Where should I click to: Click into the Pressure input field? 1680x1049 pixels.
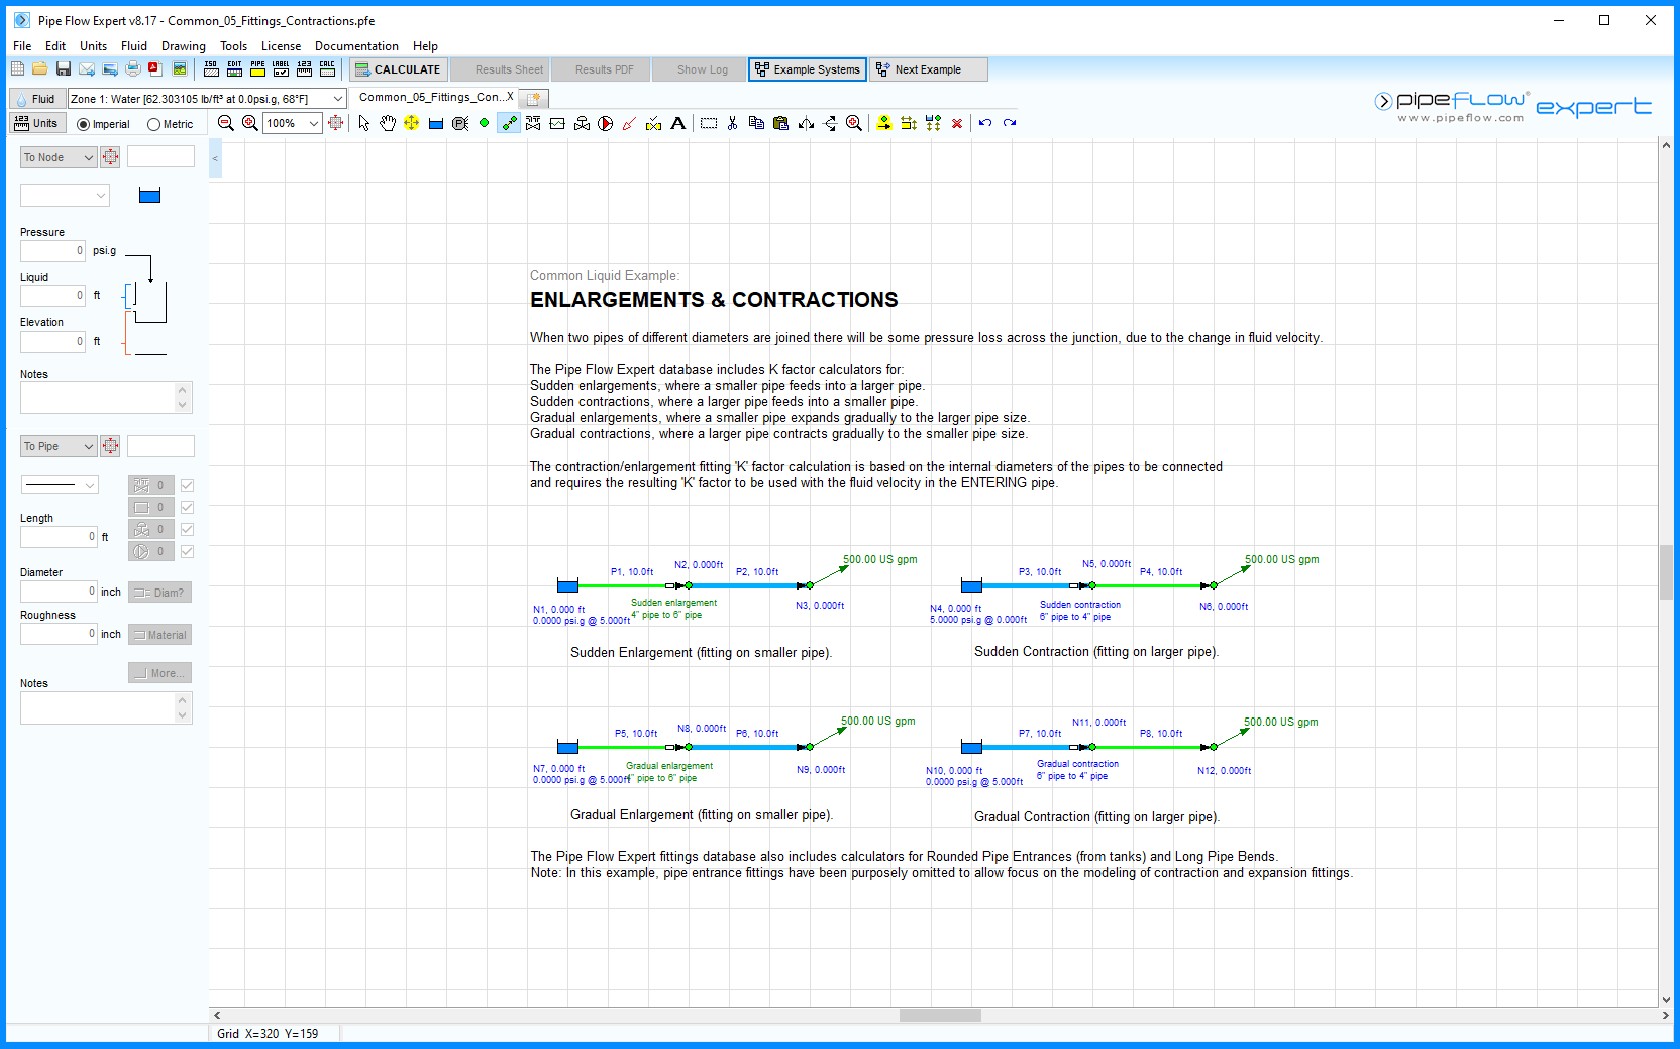(53, 250)
